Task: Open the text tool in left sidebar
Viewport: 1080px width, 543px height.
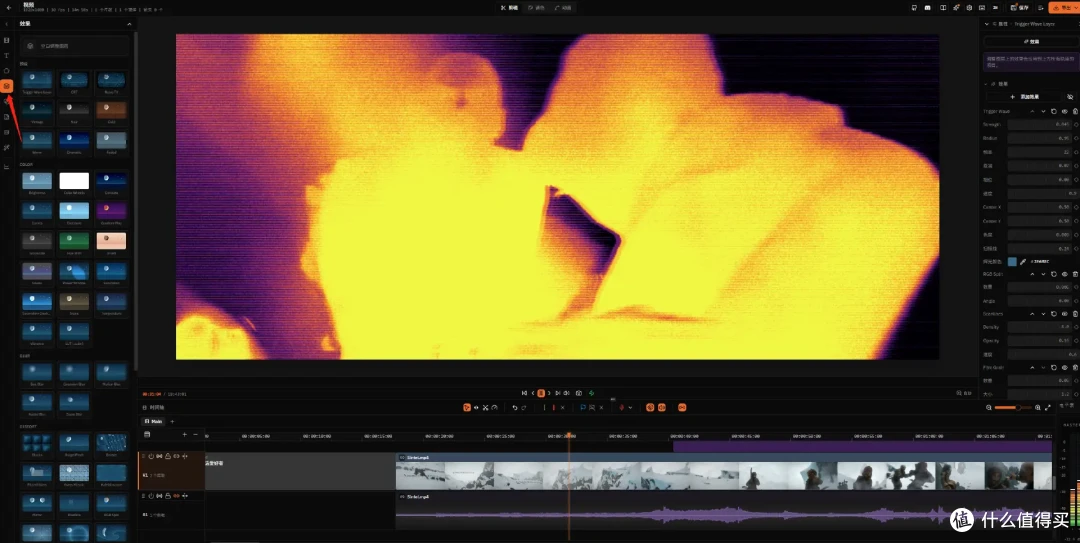Action: tap(7, 56)
